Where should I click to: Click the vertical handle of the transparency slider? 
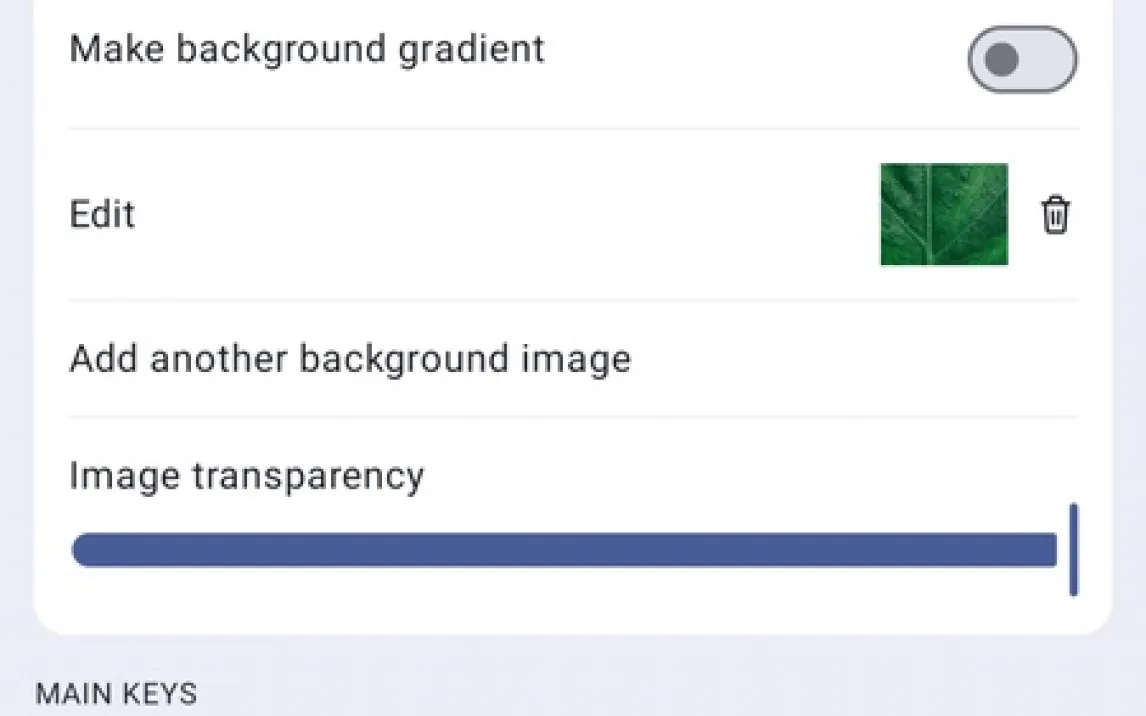point(1073,550)
